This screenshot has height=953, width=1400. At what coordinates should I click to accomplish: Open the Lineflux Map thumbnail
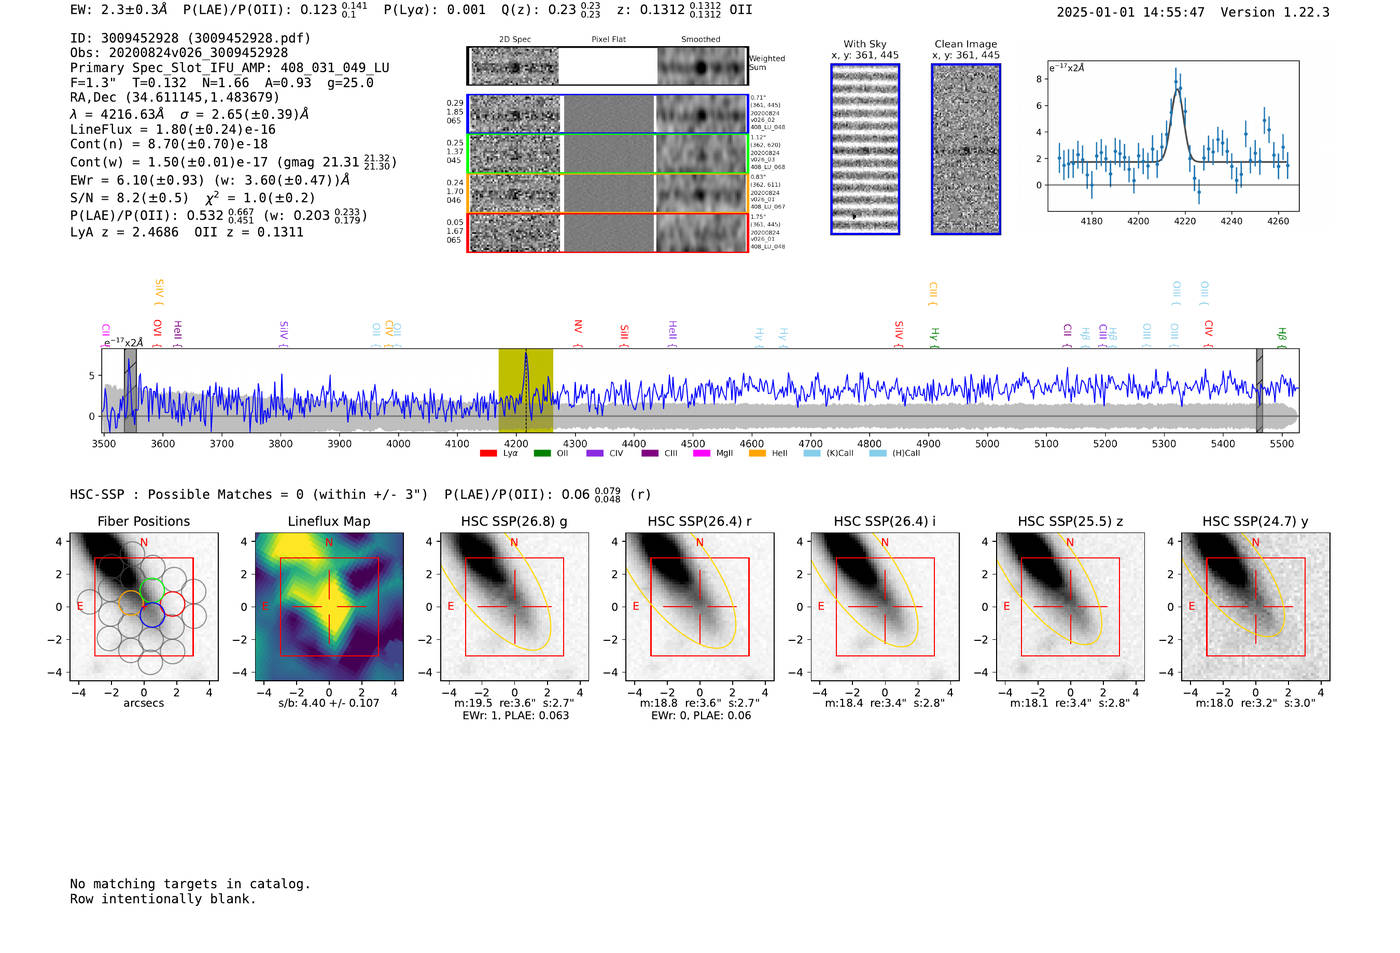[329, 606]
